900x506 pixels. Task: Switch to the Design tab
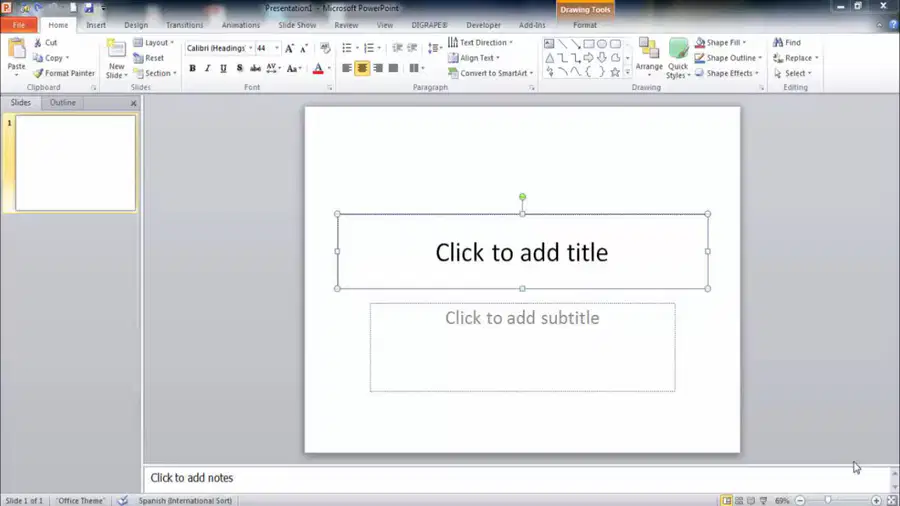[x=136, y=25]
